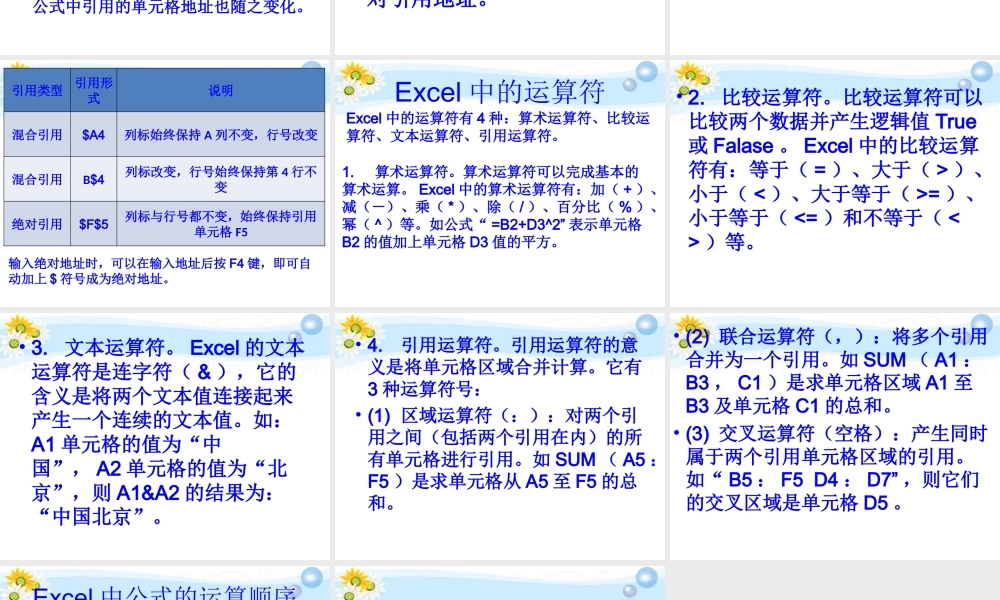The width and height of the screenshot is (1000, 600).
Task: Open the slide titled Excel 中的运算符
Action: coord(499,184)
